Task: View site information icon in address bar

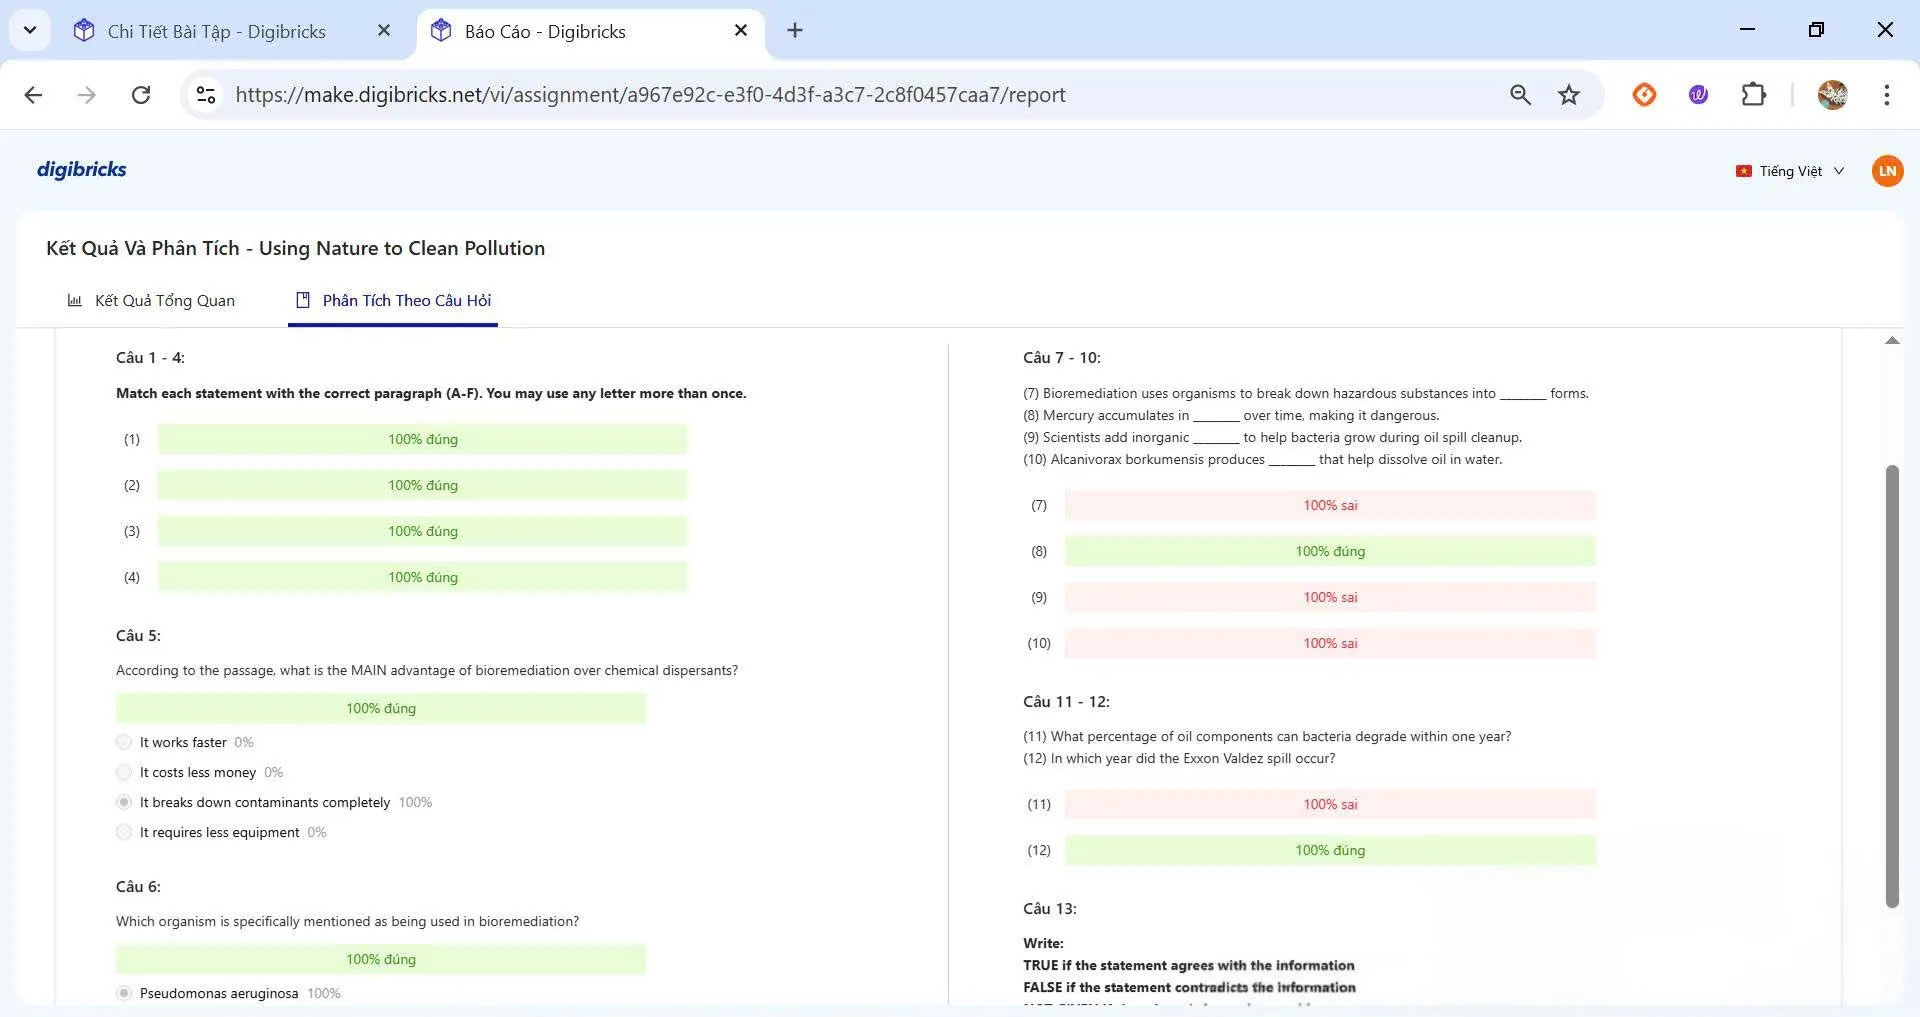Action: point(206,95)
